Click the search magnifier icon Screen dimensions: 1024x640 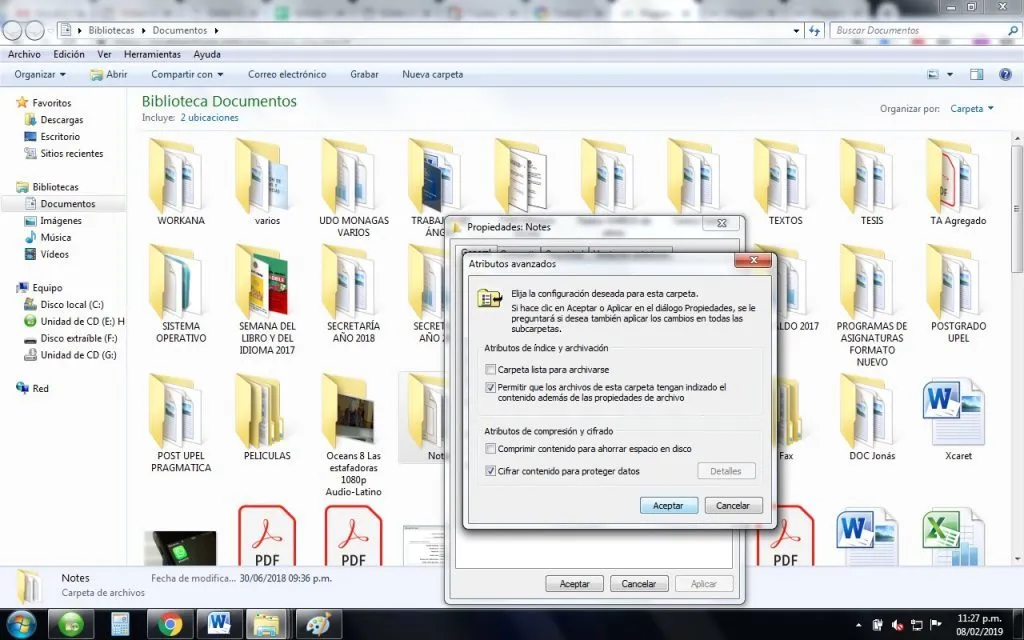coord(1012,30)
